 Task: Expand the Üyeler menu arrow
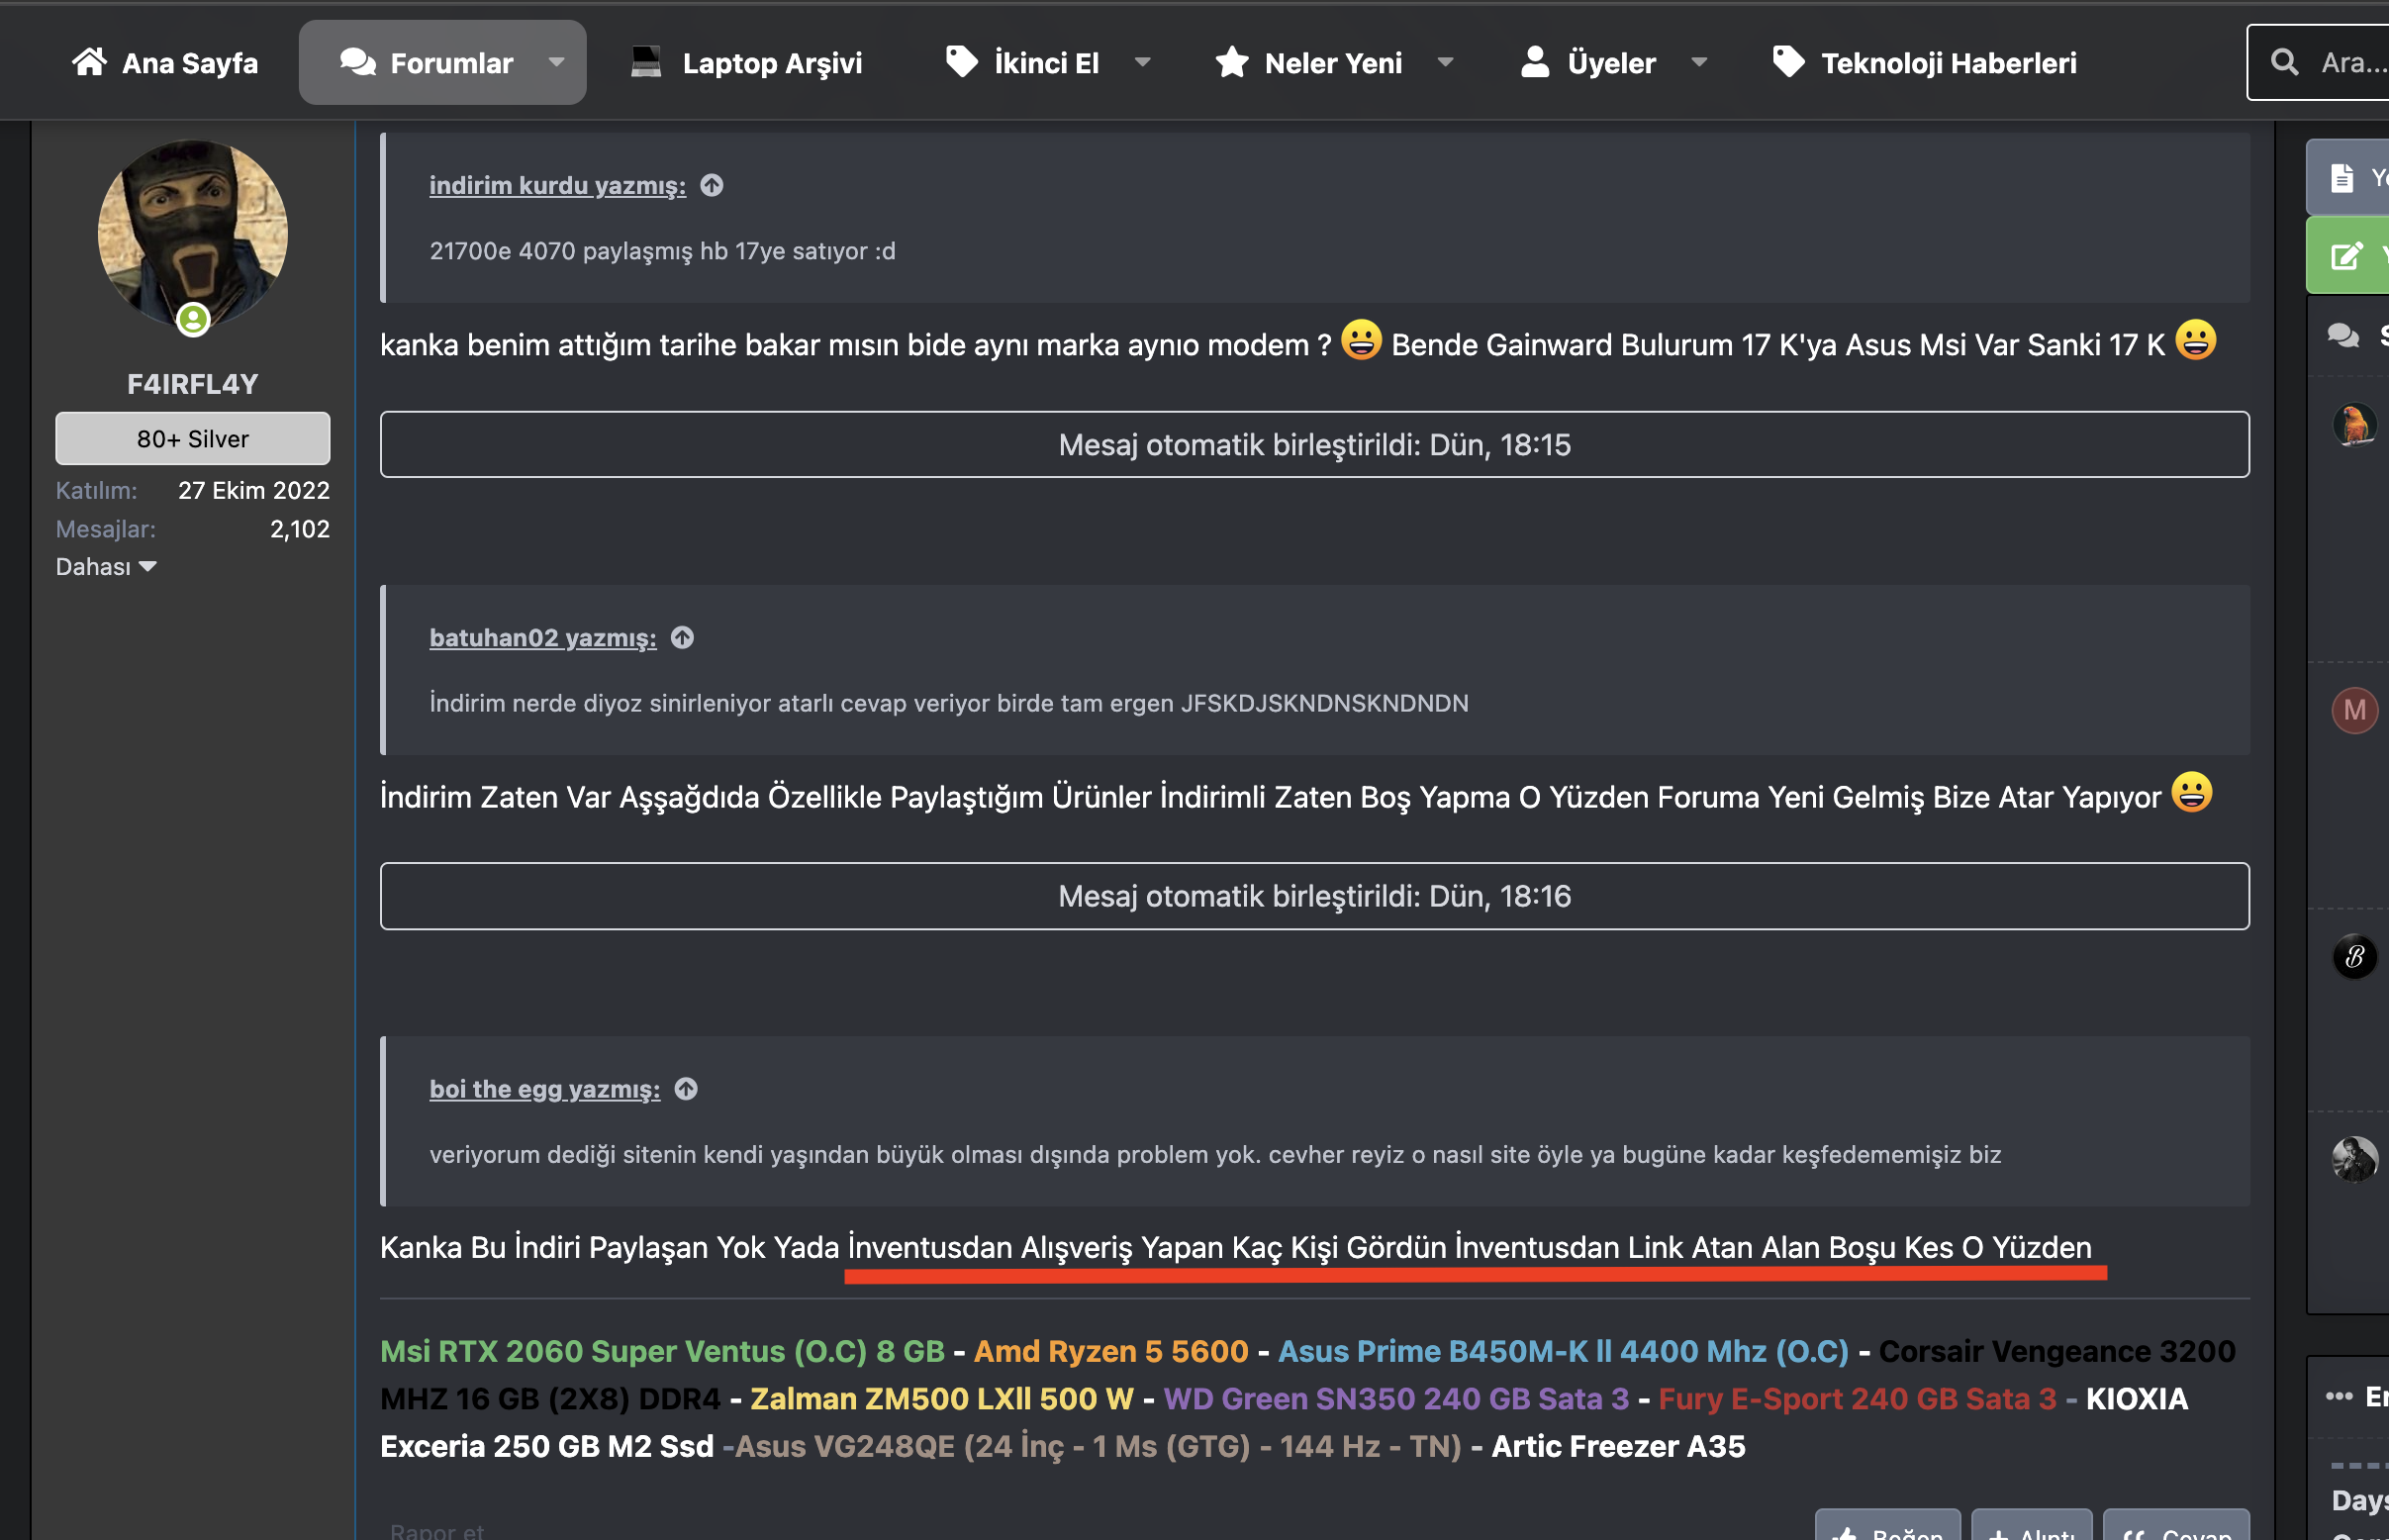point(1698,62)
